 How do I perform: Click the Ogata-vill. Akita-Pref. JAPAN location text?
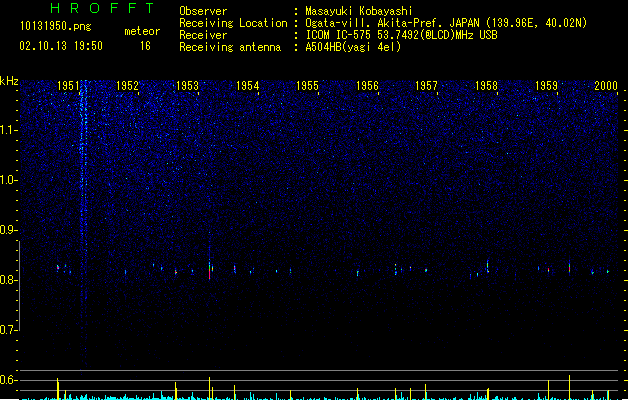point(446,23)
